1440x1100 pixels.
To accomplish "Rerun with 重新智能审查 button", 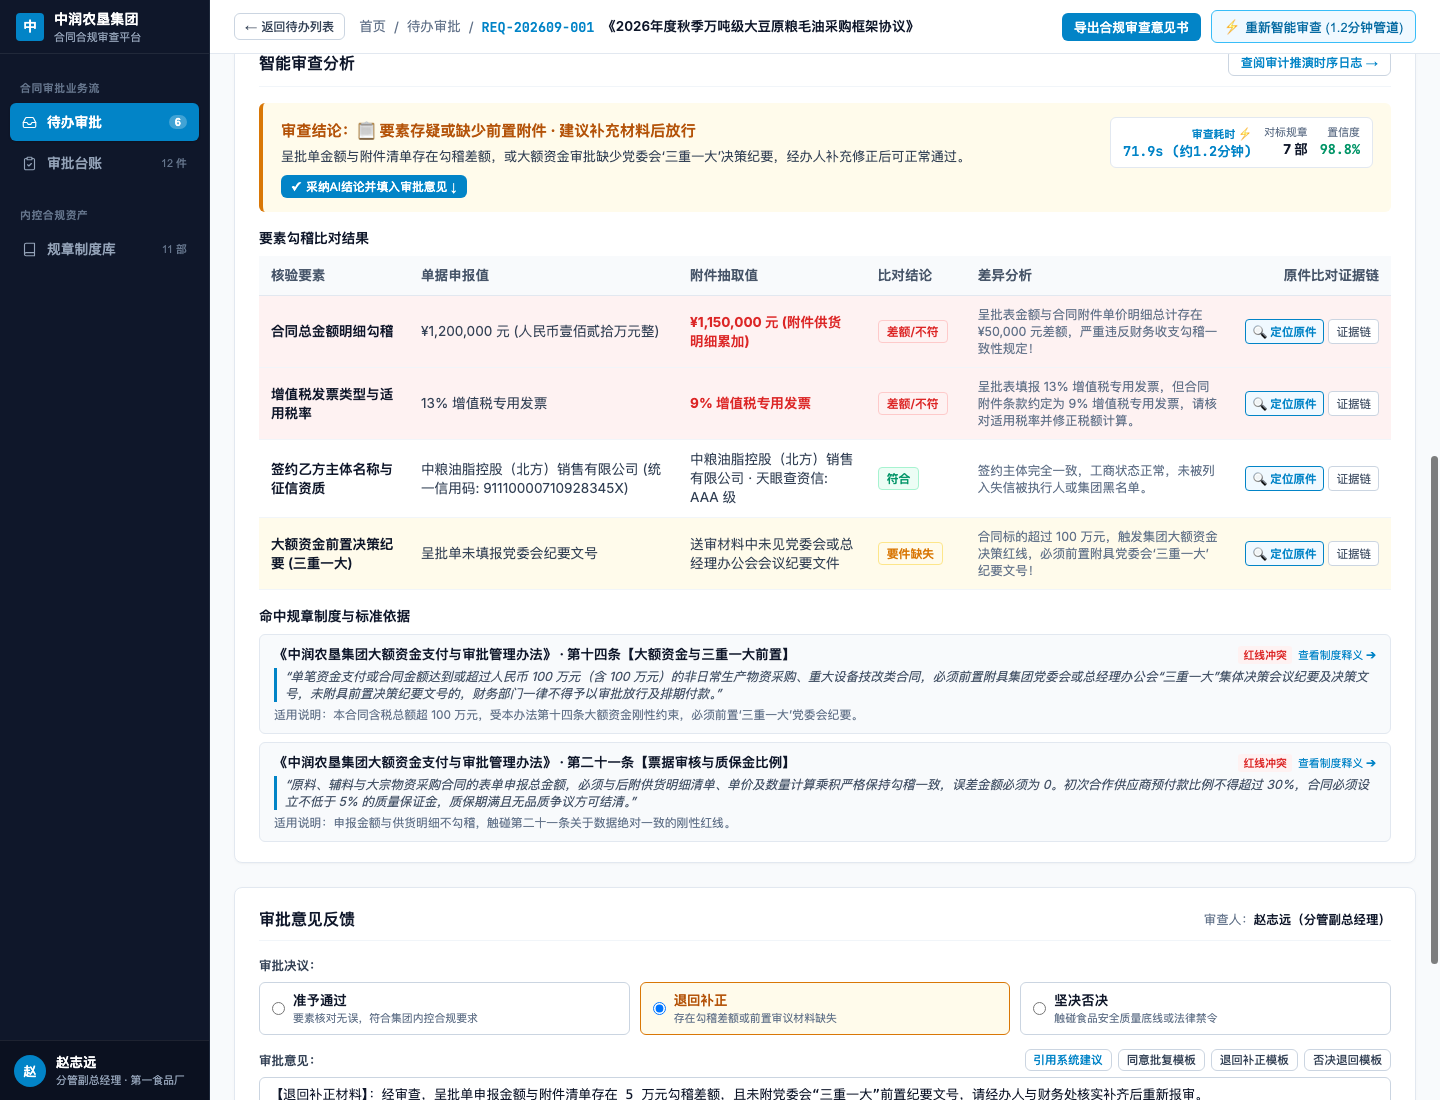I will 1313,27.
